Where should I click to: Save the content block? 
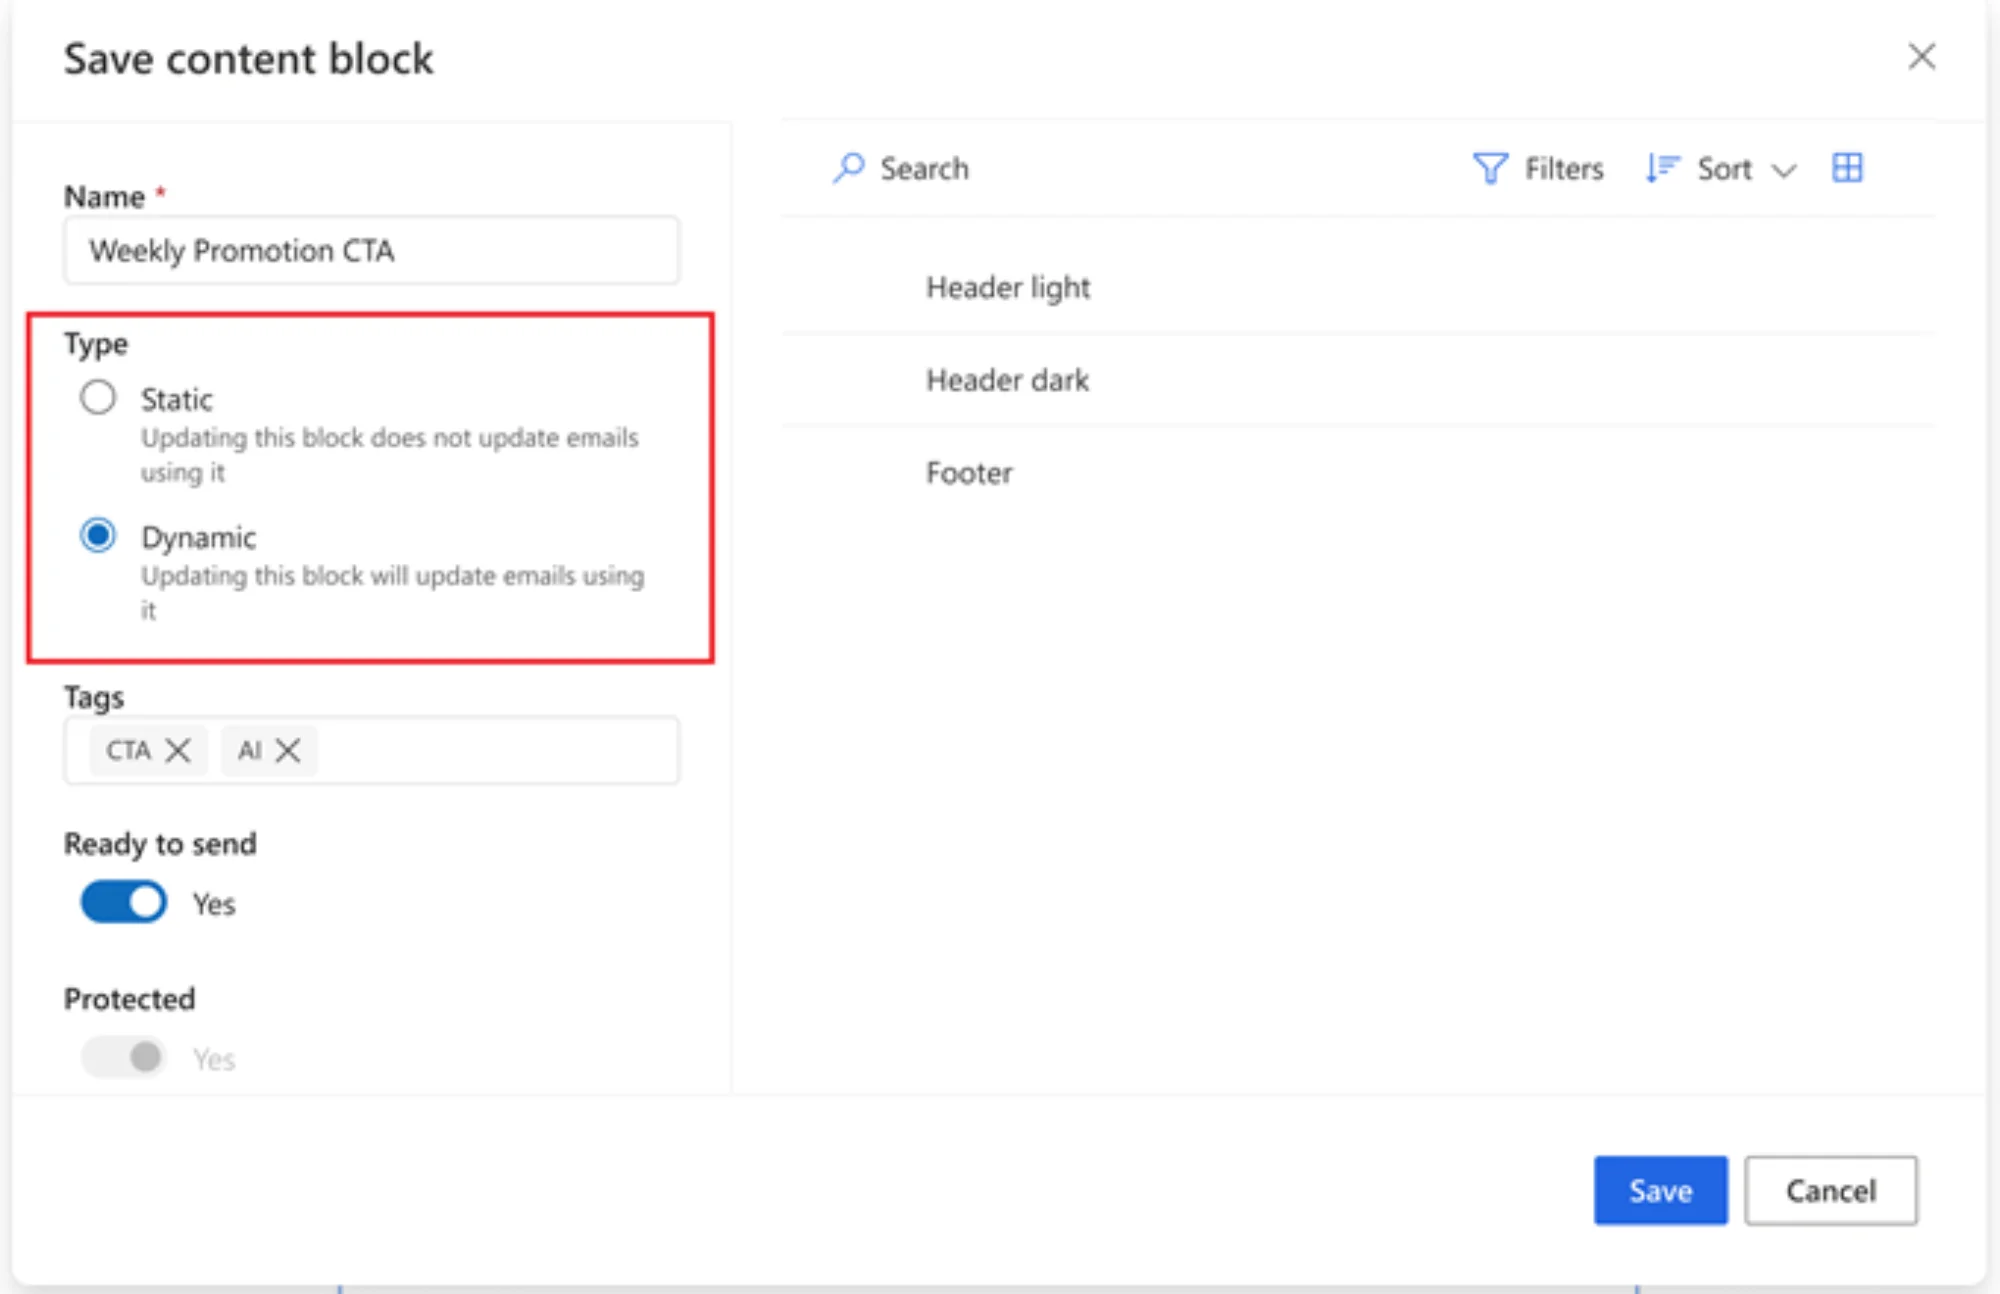[x=1660, y=1190]
